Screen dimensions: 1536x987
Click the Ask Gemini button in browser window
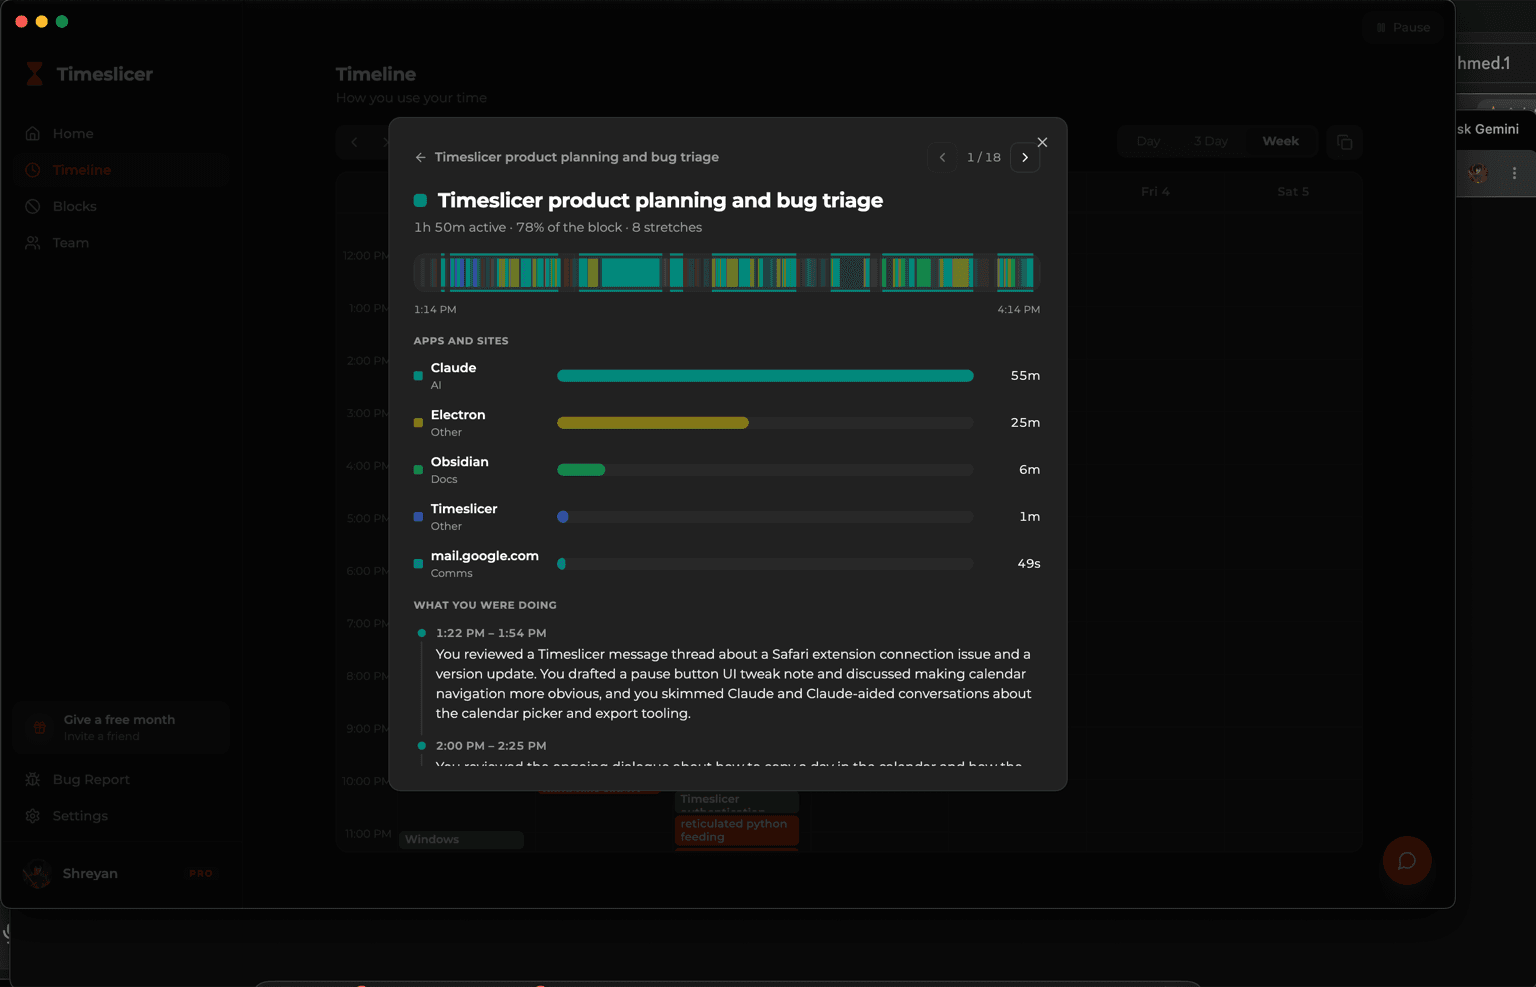pyautogui.click(x=1488, y=129)
